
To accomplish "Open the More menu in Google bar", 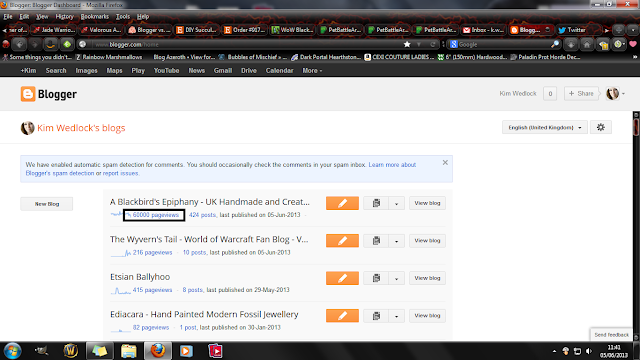I will point(312,71).
